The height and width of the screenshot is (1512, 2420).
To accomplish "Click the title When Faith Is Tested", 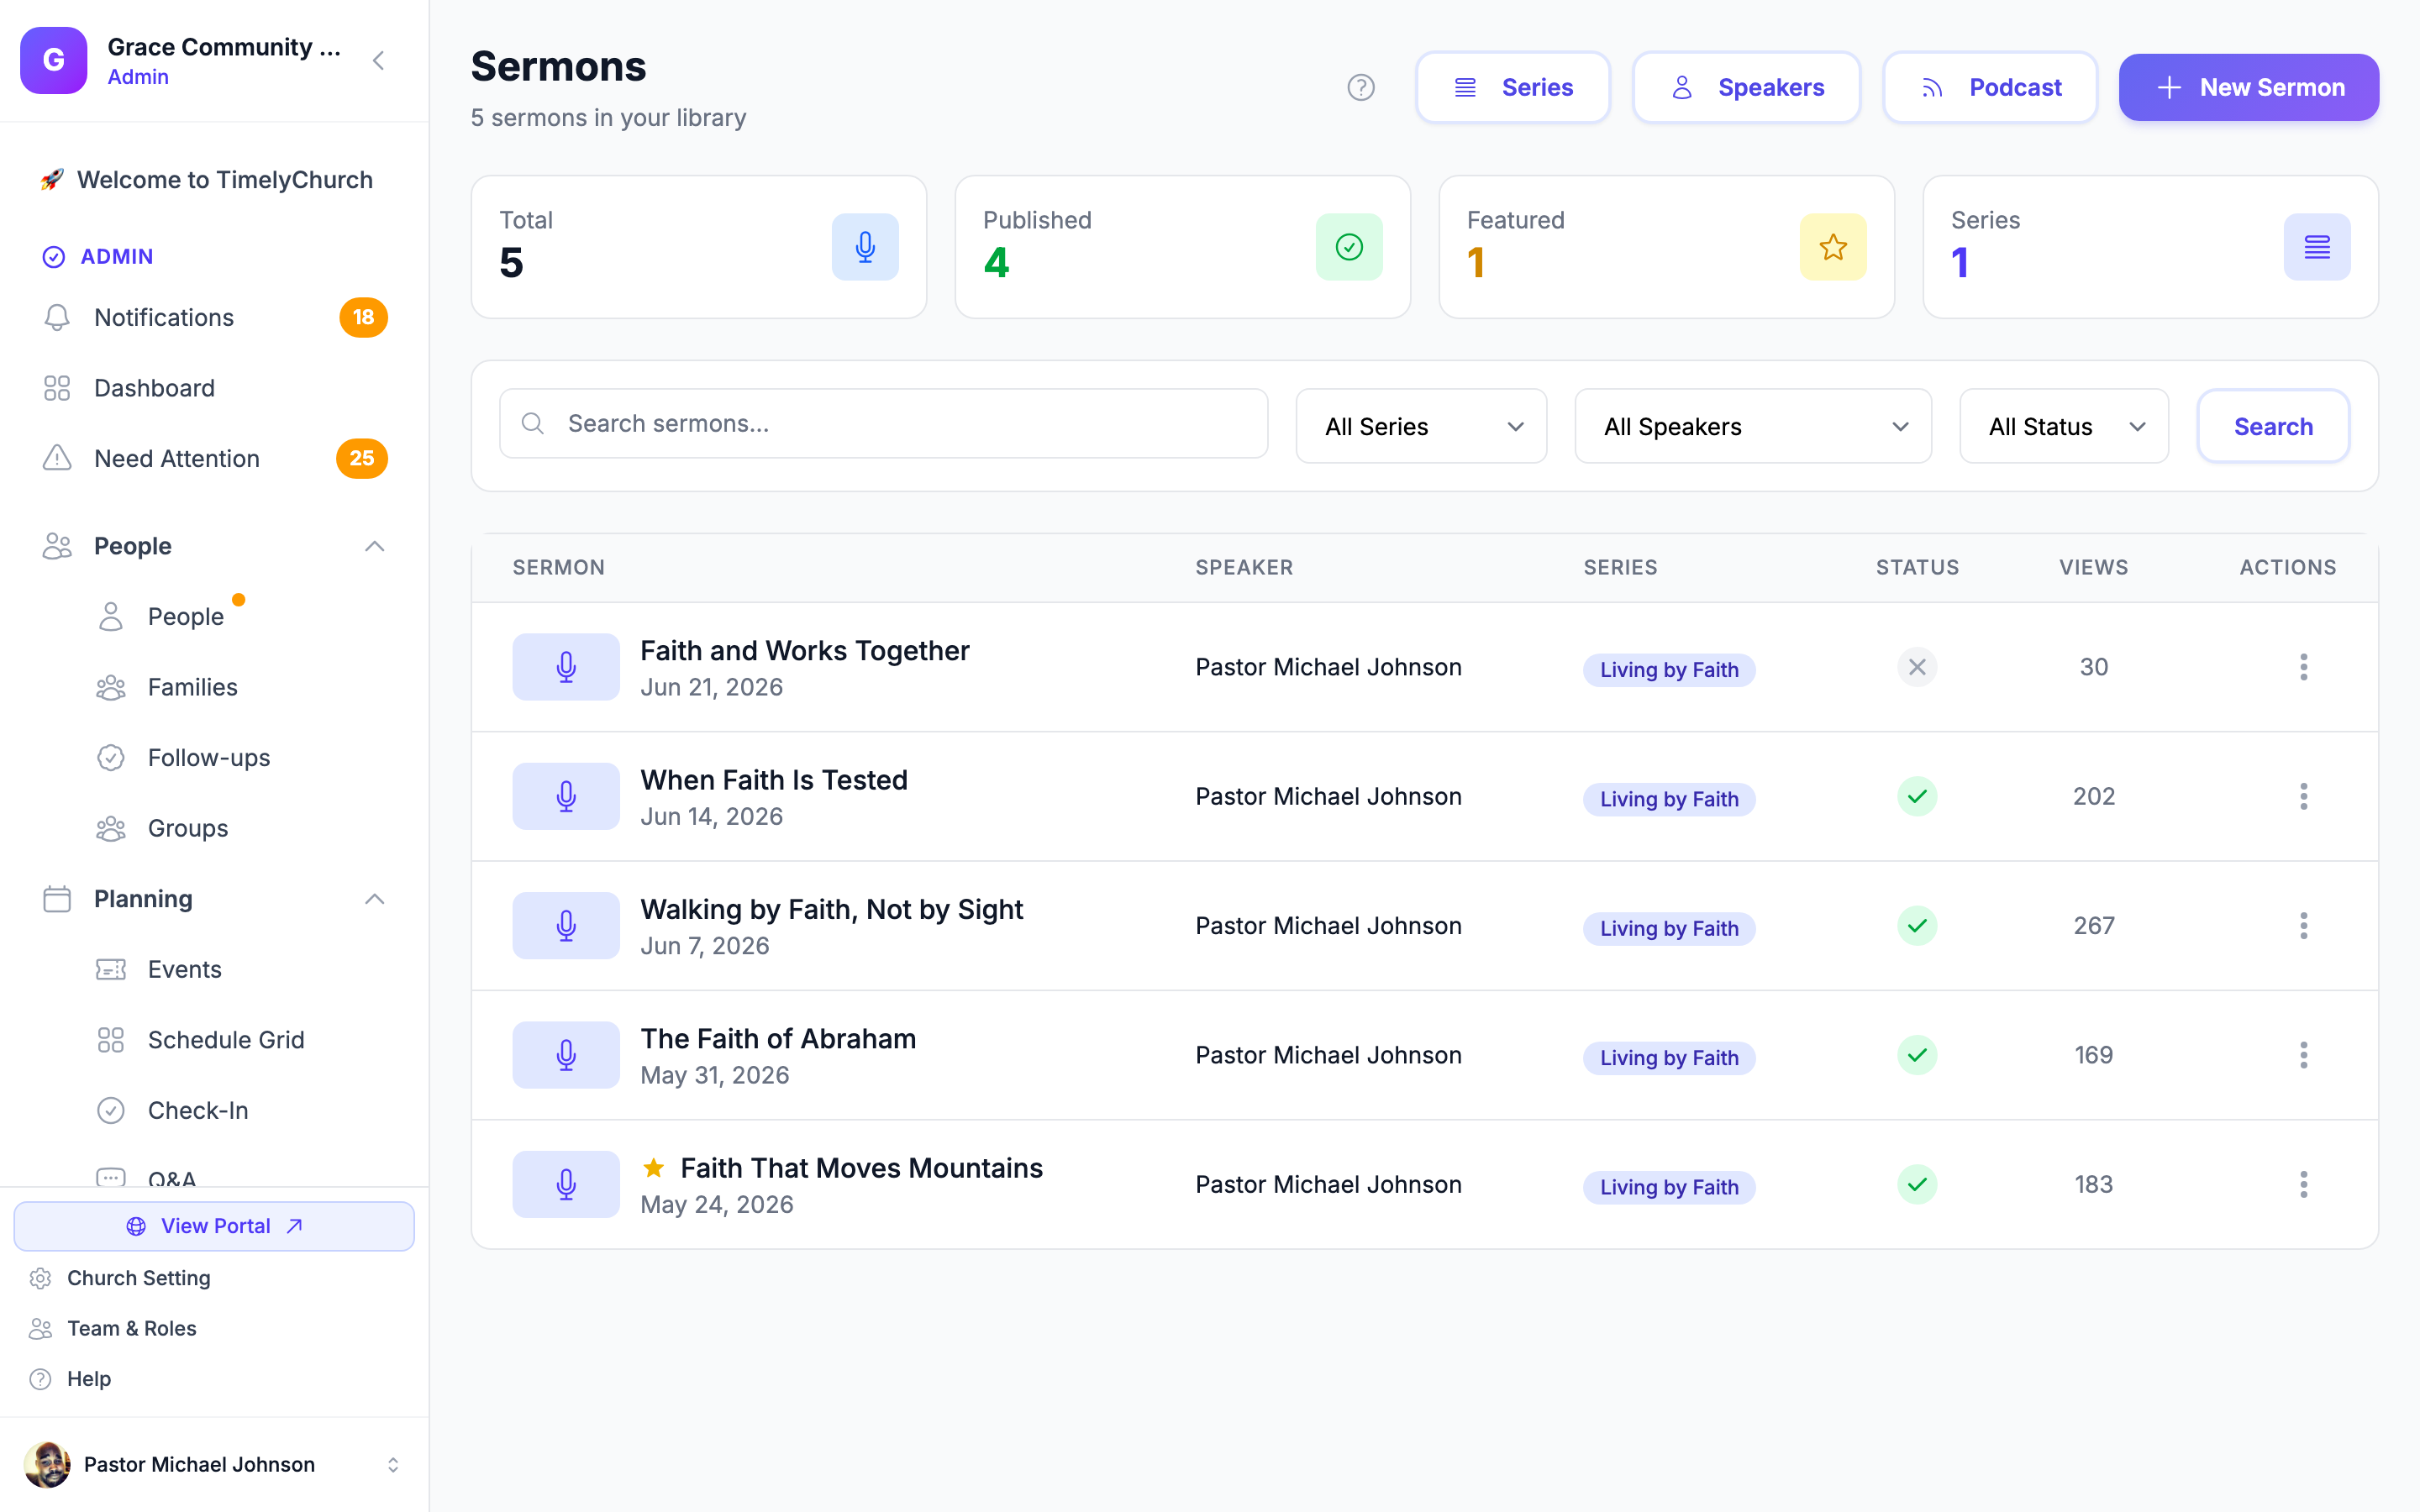I will (774, 780).
